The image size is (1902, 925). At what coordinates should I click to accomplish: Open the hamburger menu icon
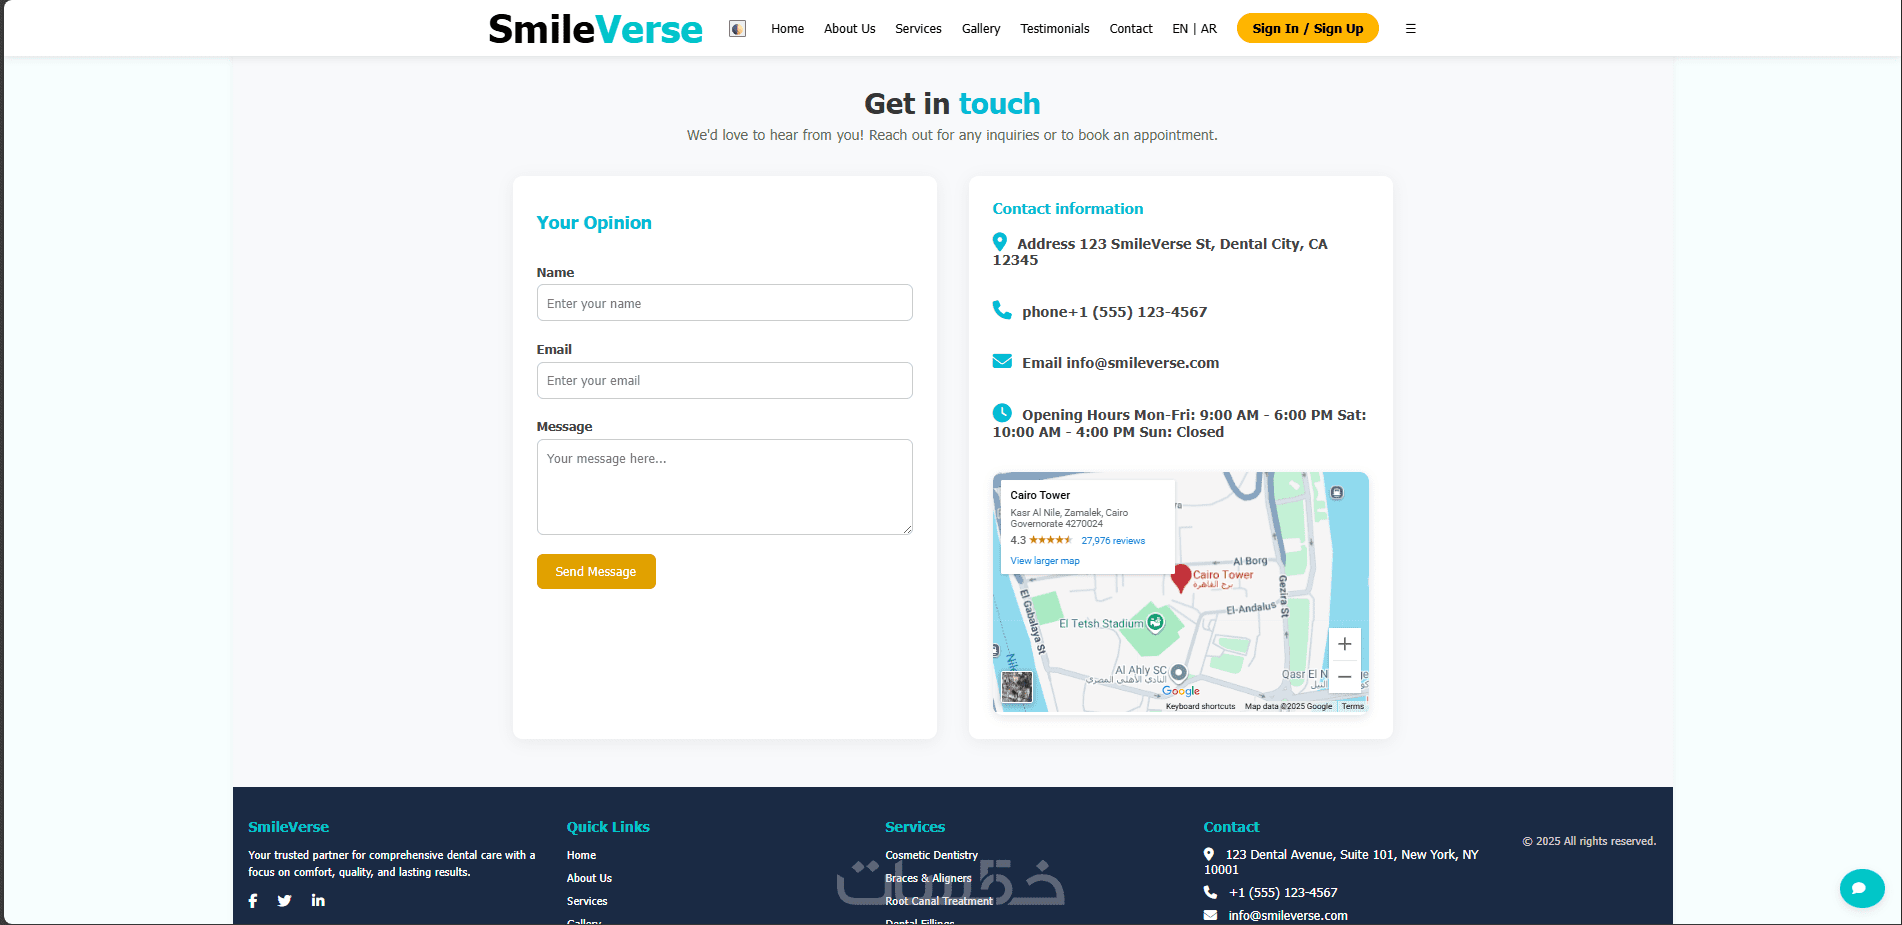coord(1411,29)
